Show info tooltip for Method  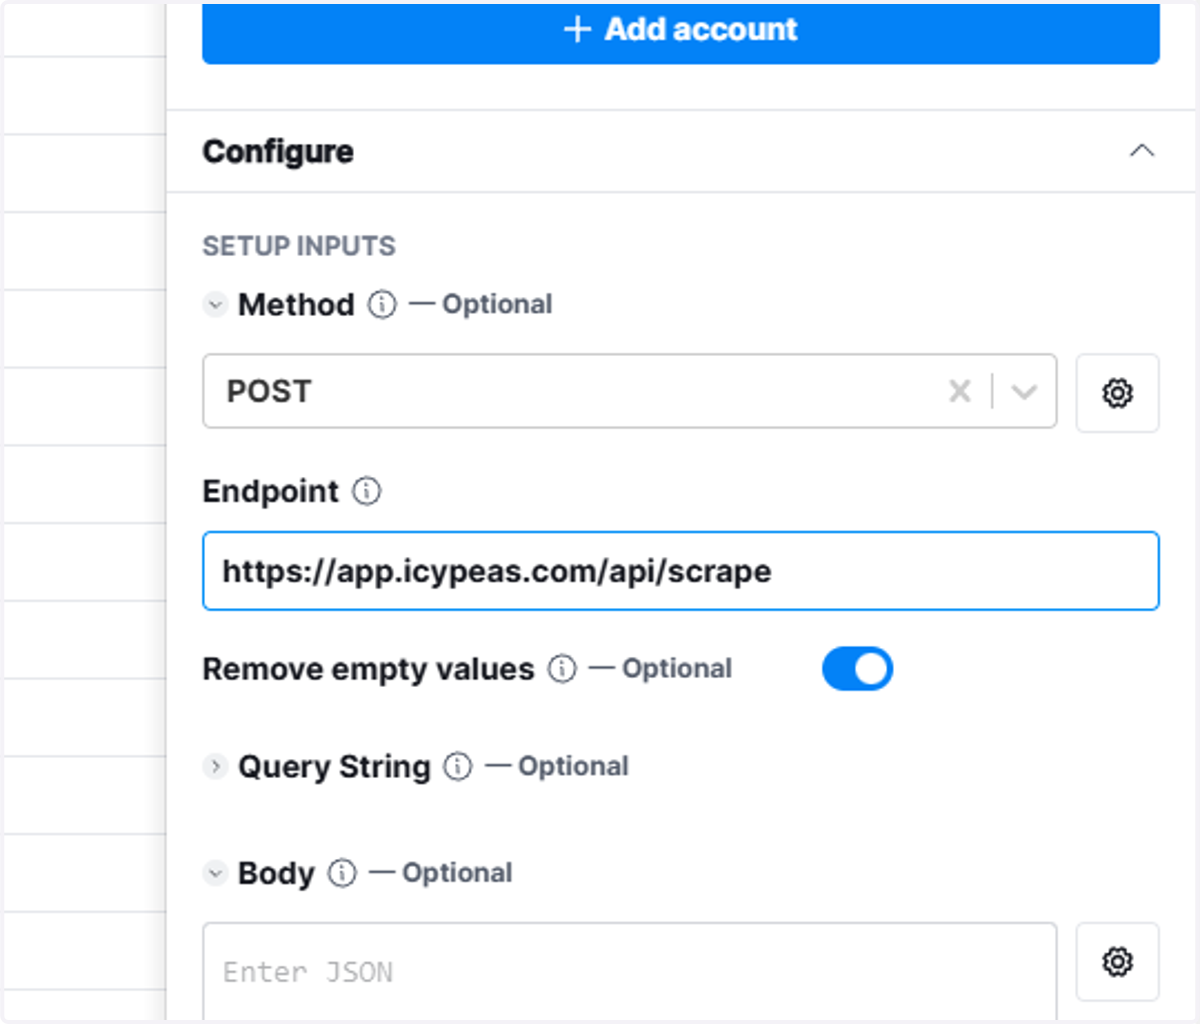382,304
